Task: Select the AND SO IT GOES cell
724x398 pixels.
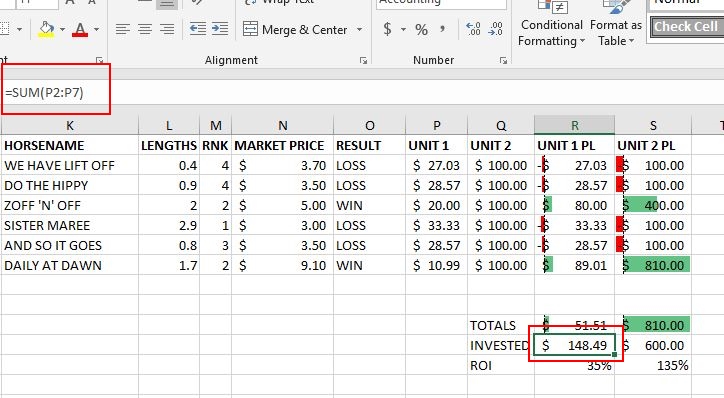Action: point(70,245)
